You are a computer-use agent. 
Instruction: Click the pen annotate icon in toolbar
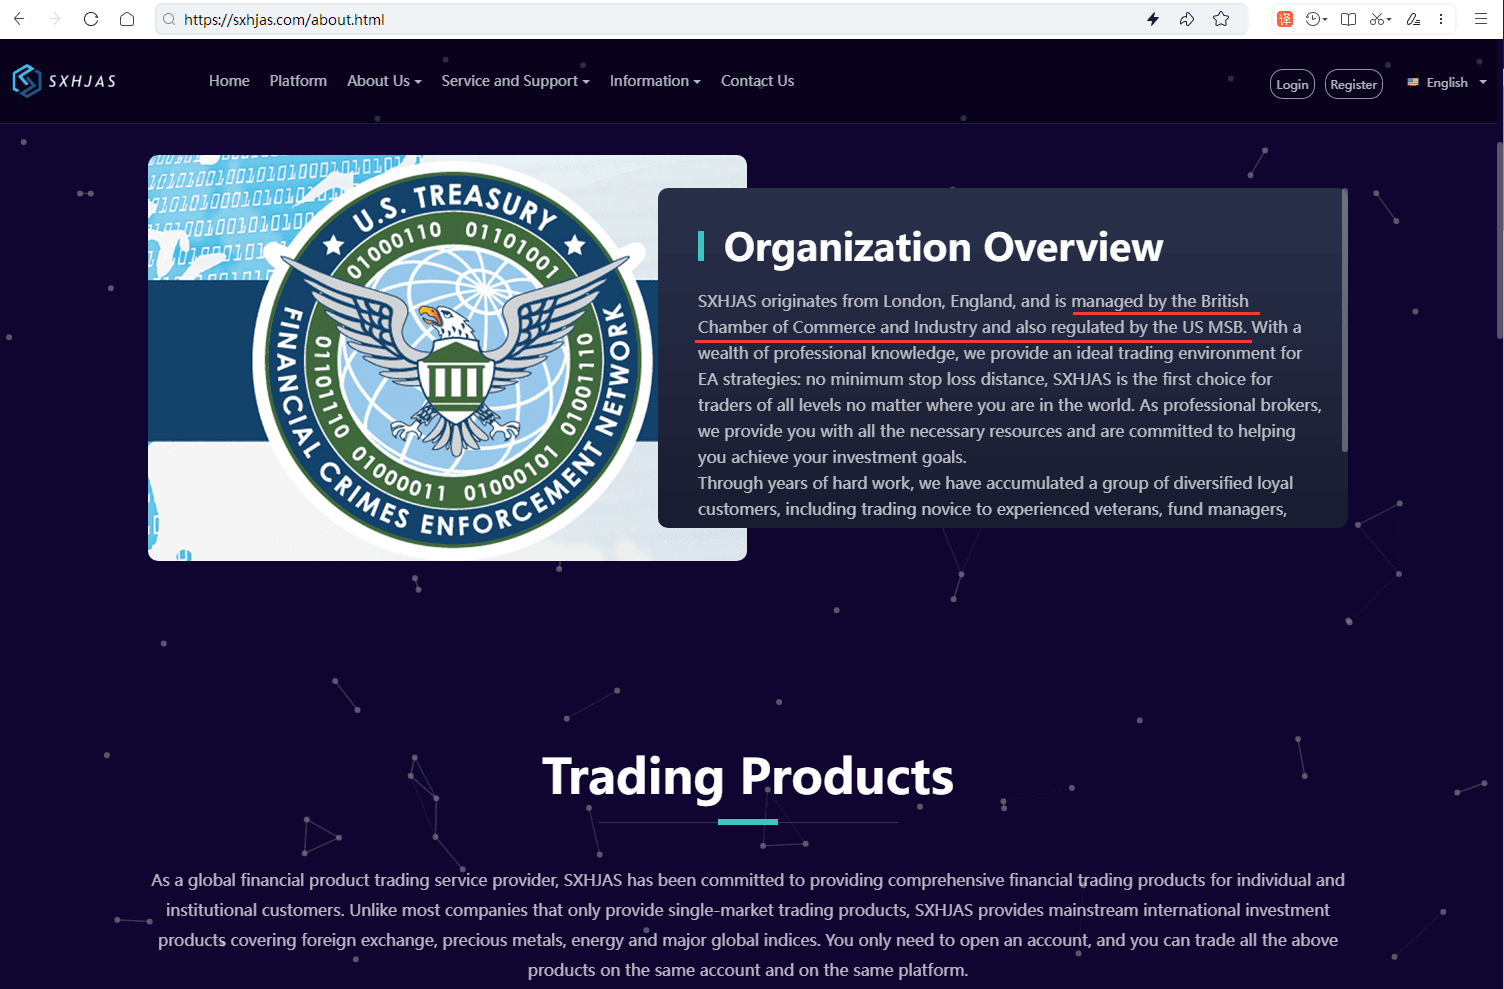point(1413,19)
